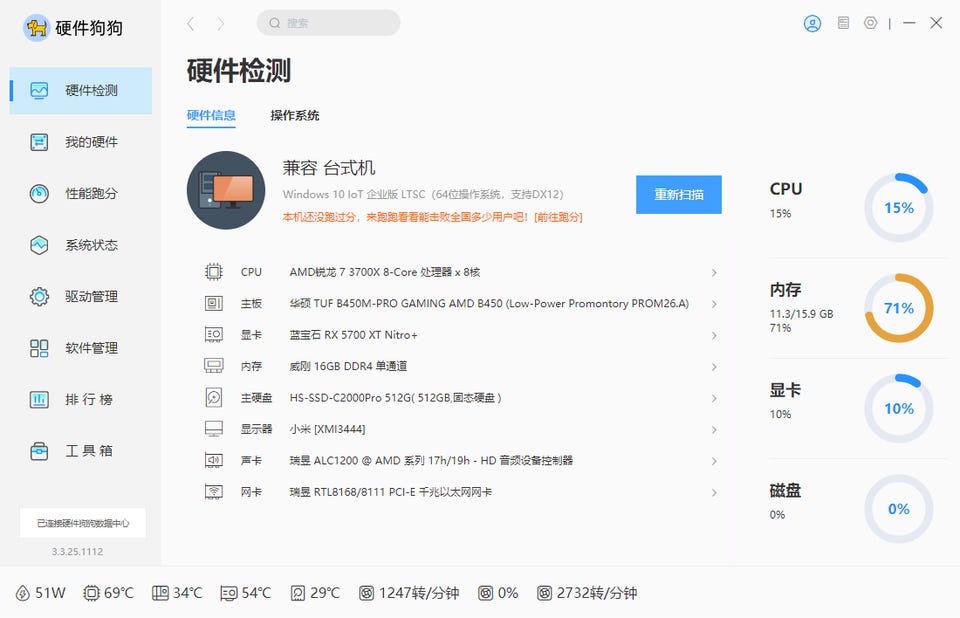Viewport: 960px width, 618px height.
Task: Click the 2732转/分钟 fan speed icon
Action: [x=544, y=593]
